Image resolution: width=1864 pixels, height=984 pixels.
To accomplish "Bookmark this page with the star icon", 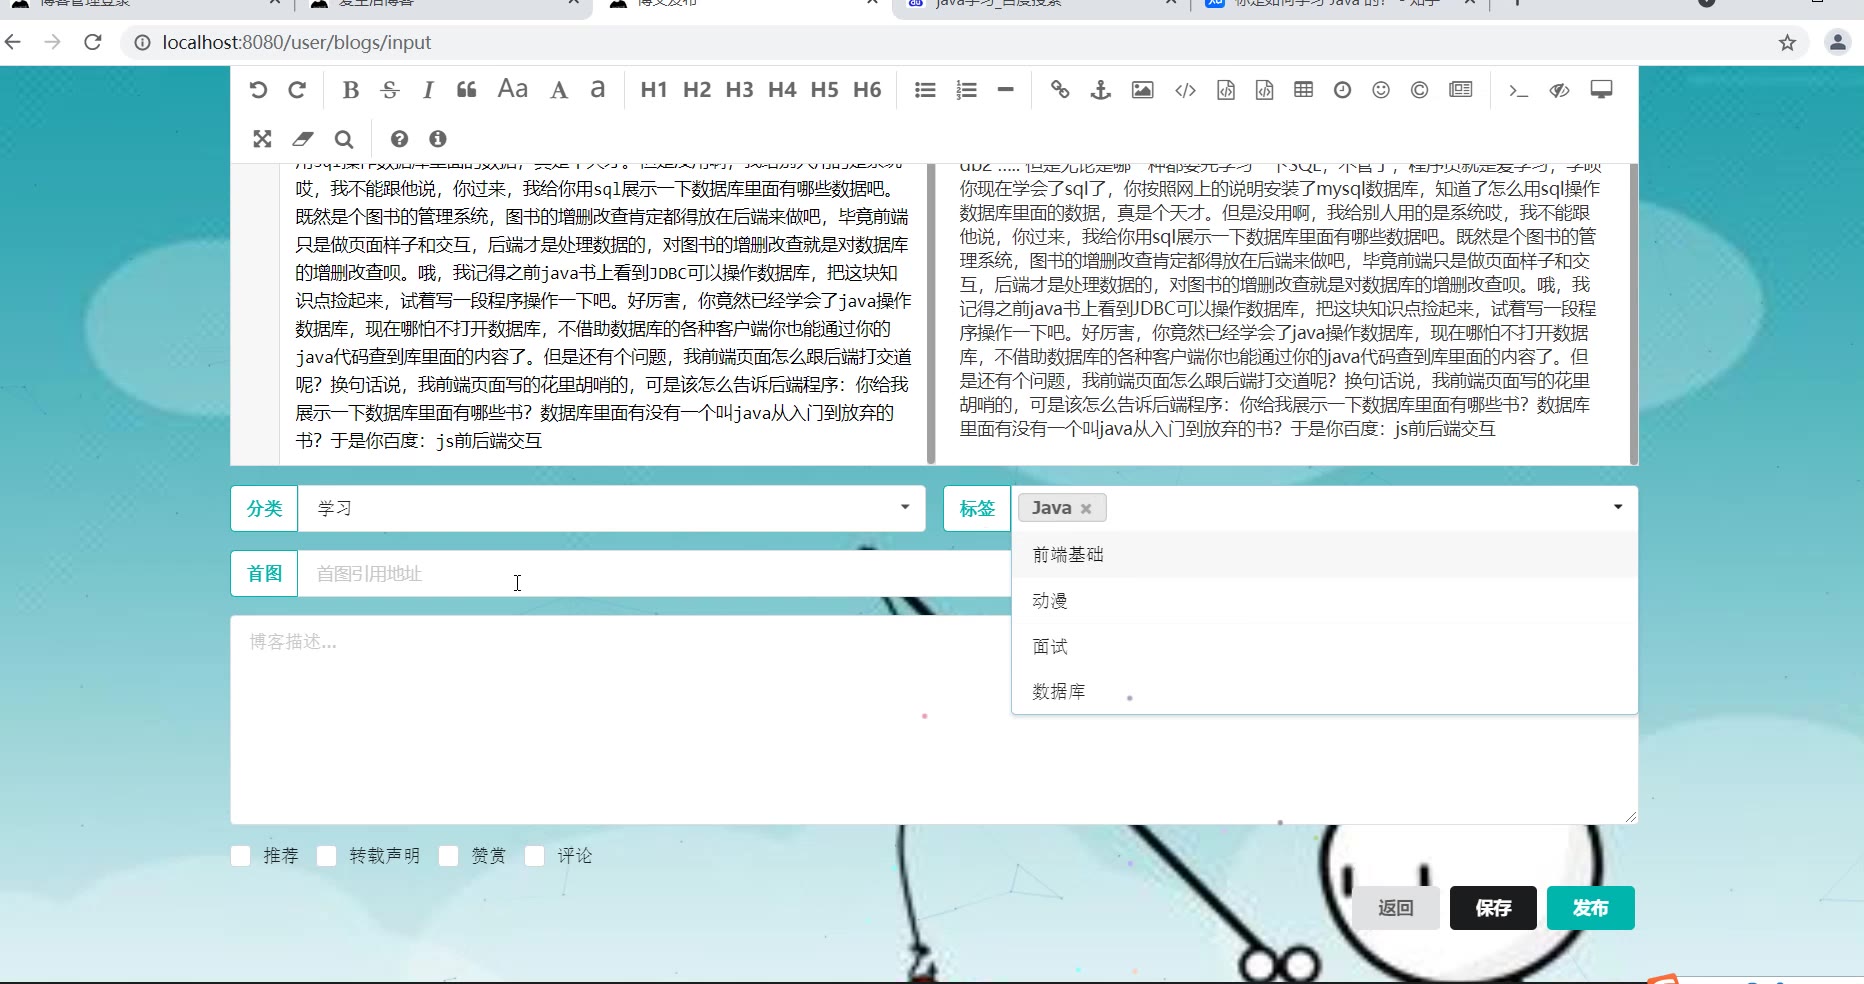I will pos(1787,42).
